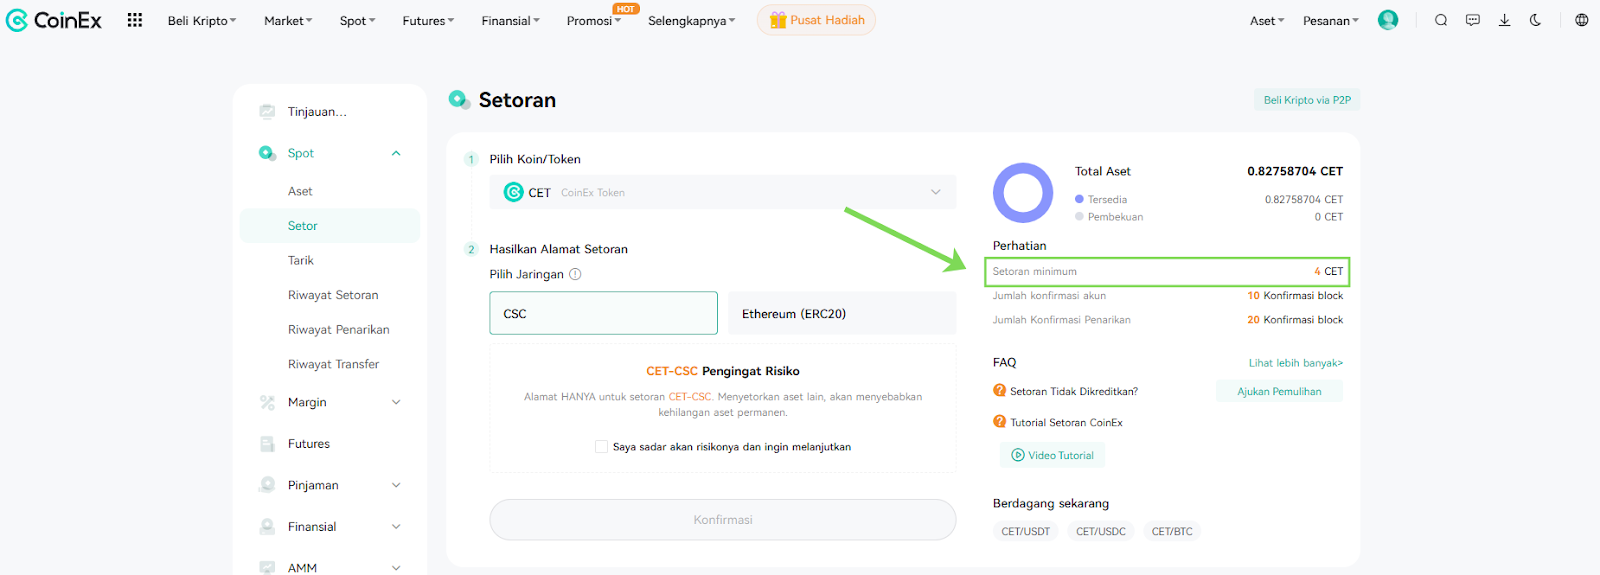Click the search magnifier icon

pos(1441,20)
